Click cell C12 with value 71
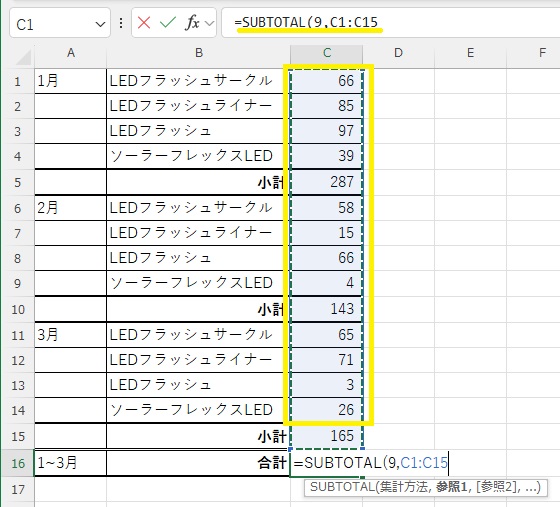Viewport: 560px width, 507px height. pos(326,360)
